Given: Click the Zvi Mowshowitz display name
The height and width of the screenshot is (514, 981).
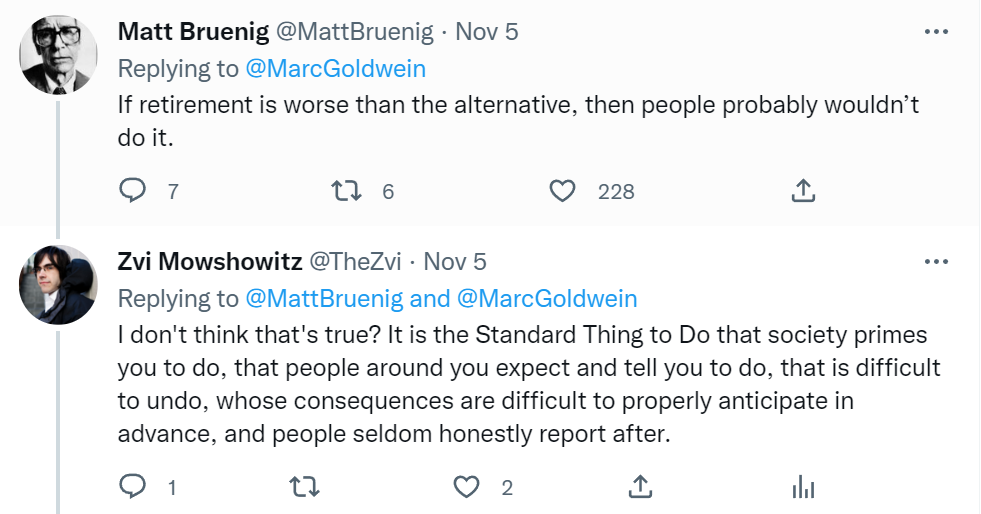Looking at the screenshot, I should pos(208,262).
